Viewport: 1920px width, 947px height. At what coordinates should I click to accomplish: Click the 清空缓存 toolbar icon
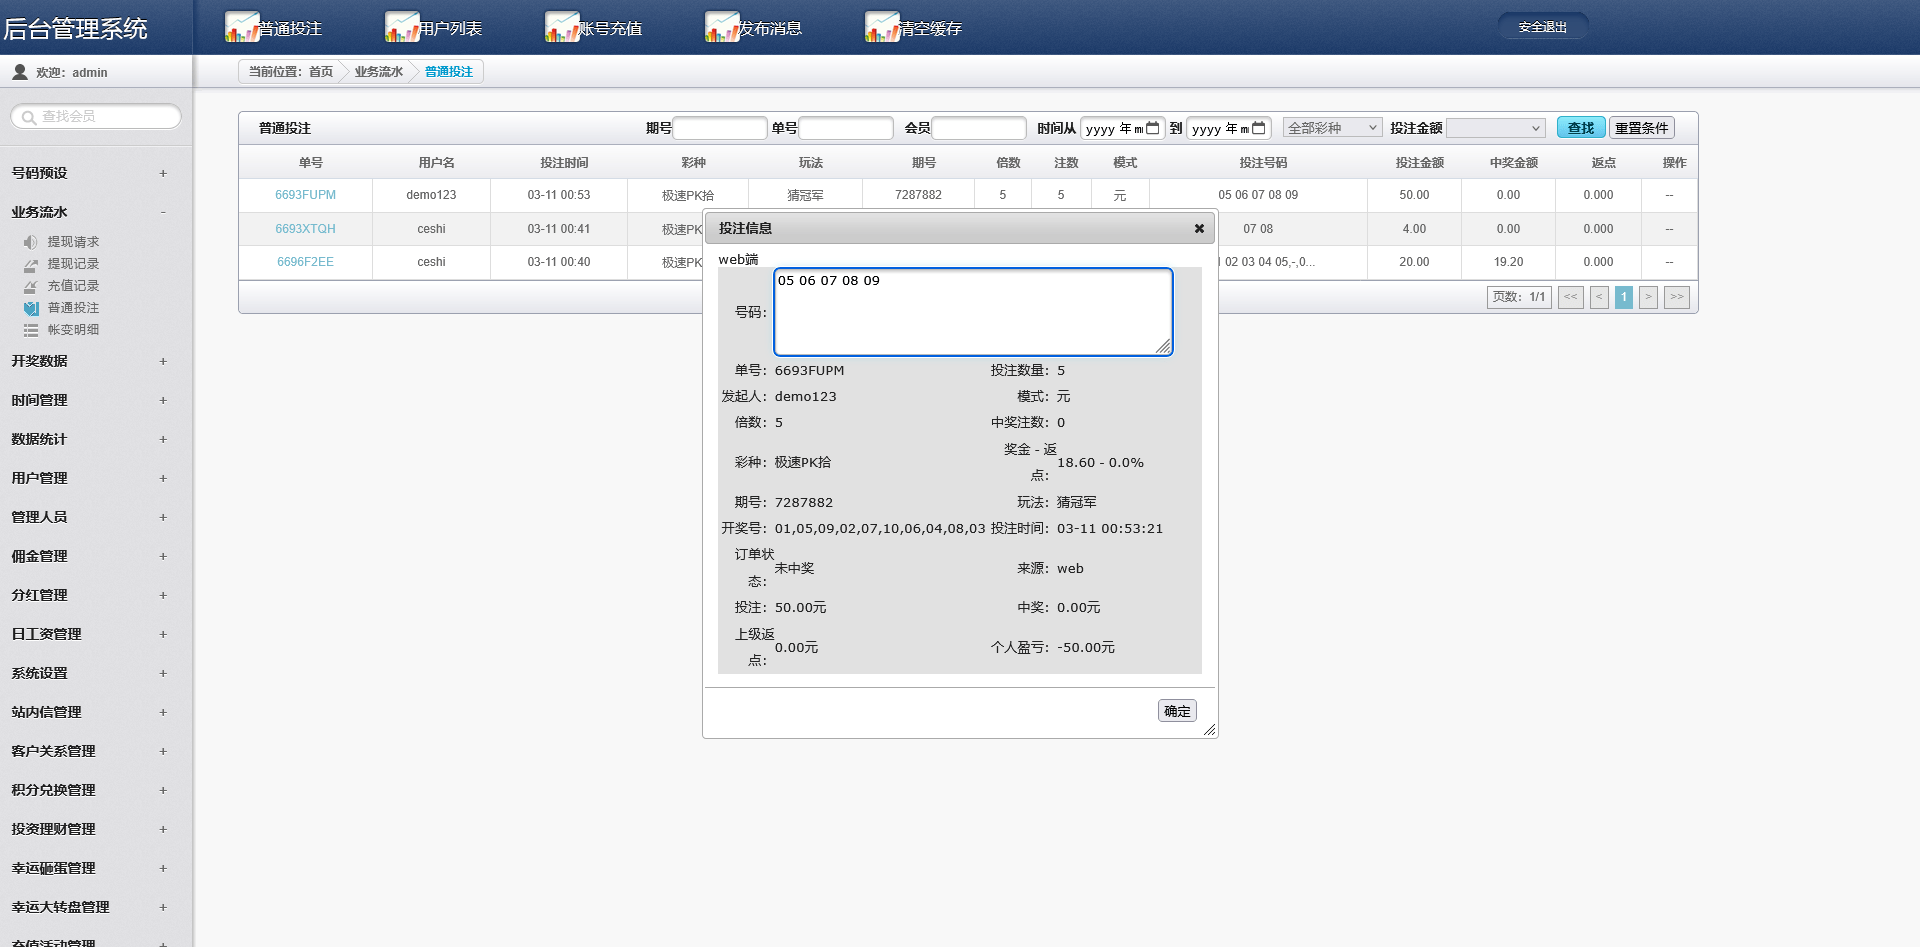882,27
